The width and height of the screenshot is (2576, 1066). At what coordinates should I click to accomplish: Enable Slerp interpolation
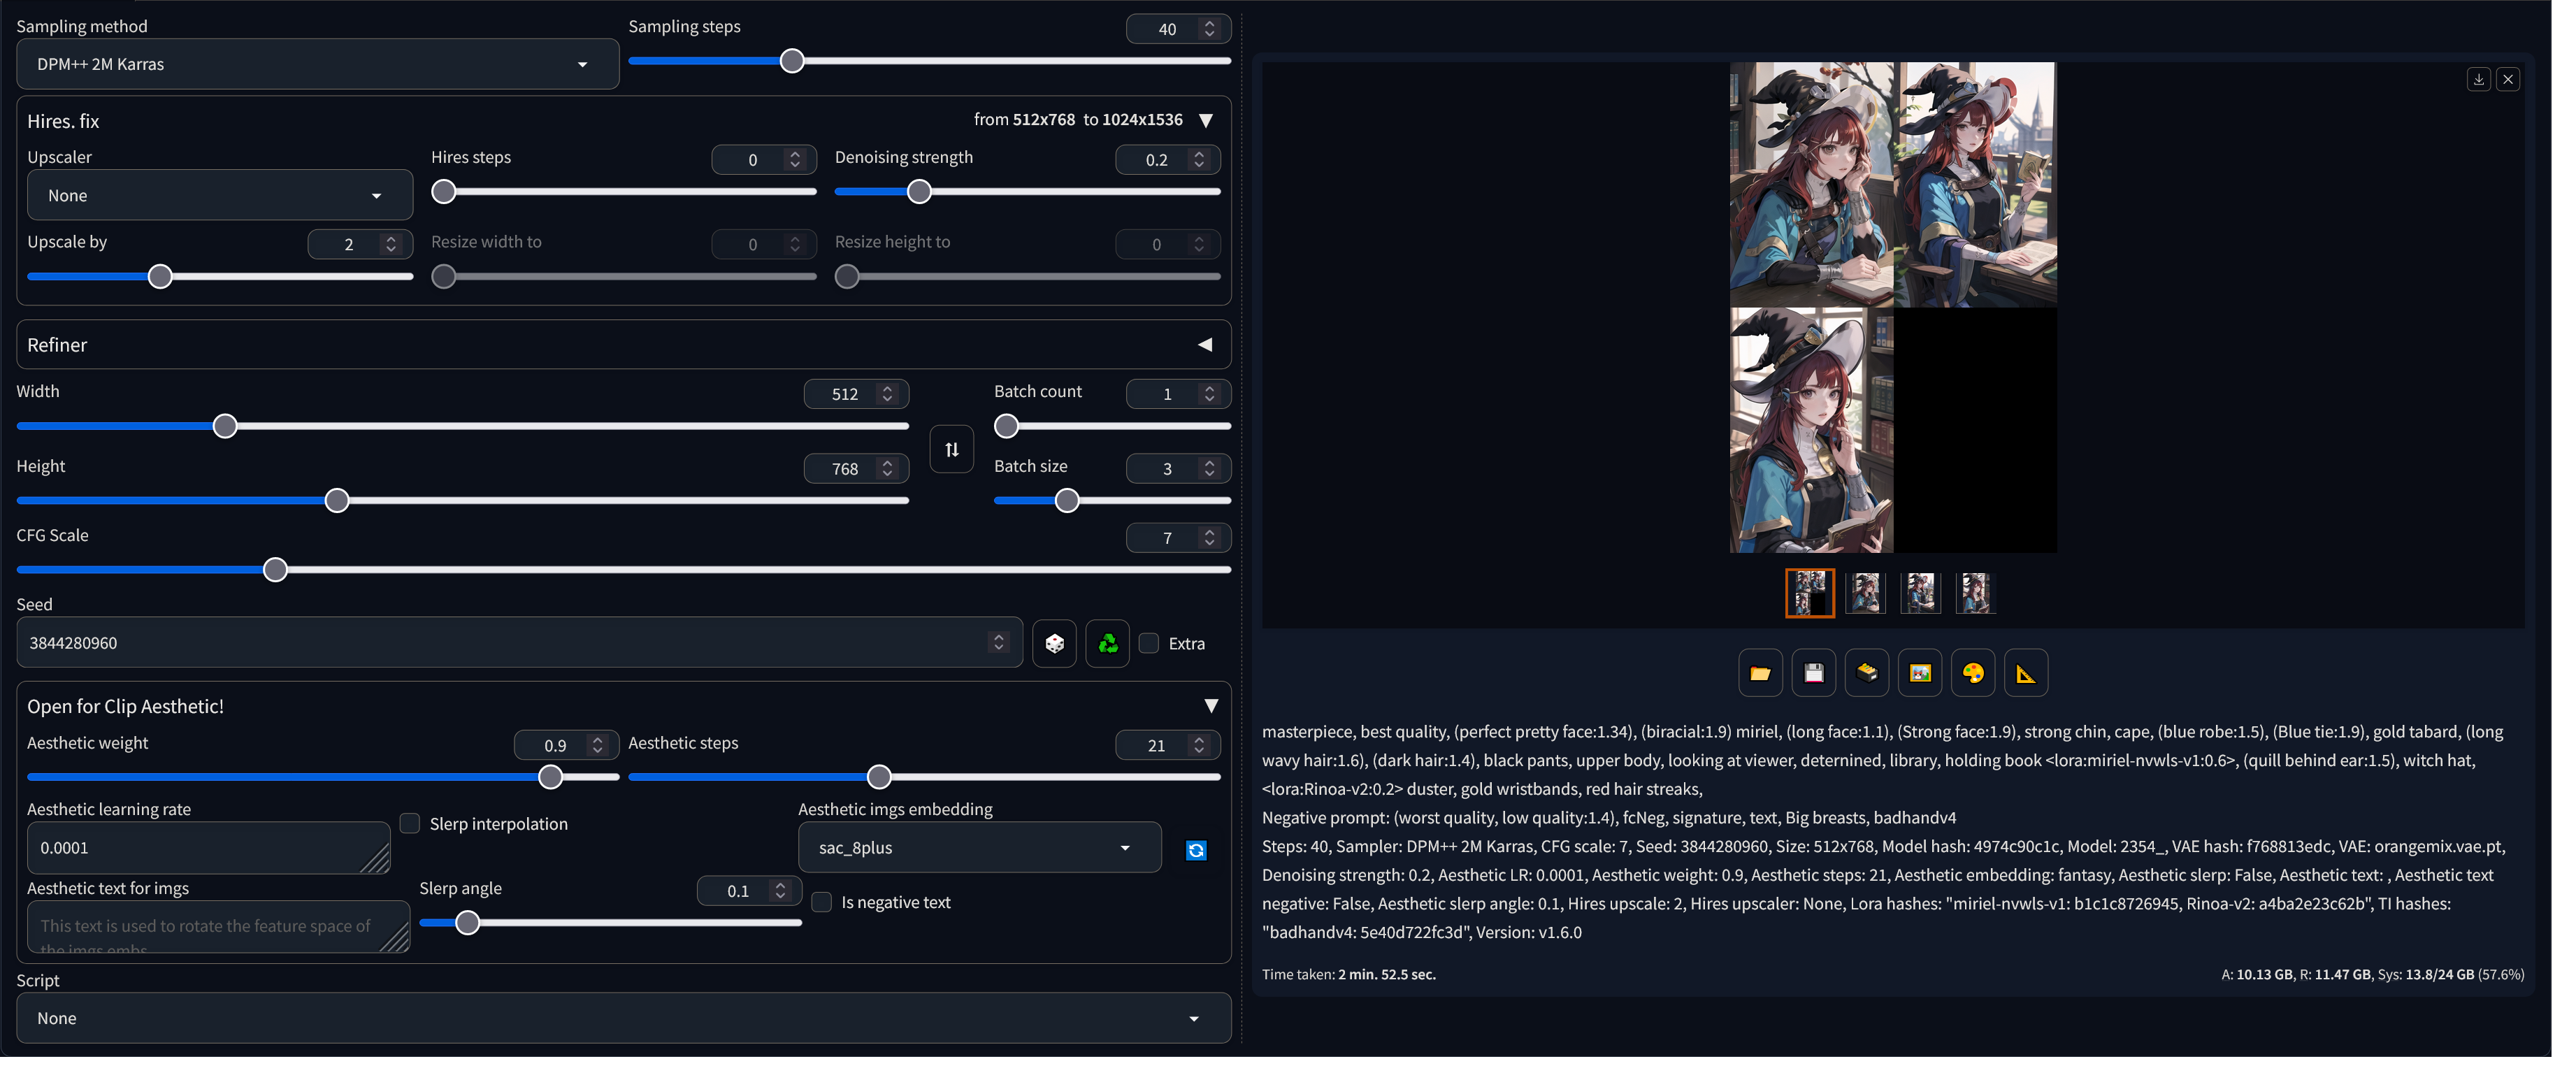(410, 824)
